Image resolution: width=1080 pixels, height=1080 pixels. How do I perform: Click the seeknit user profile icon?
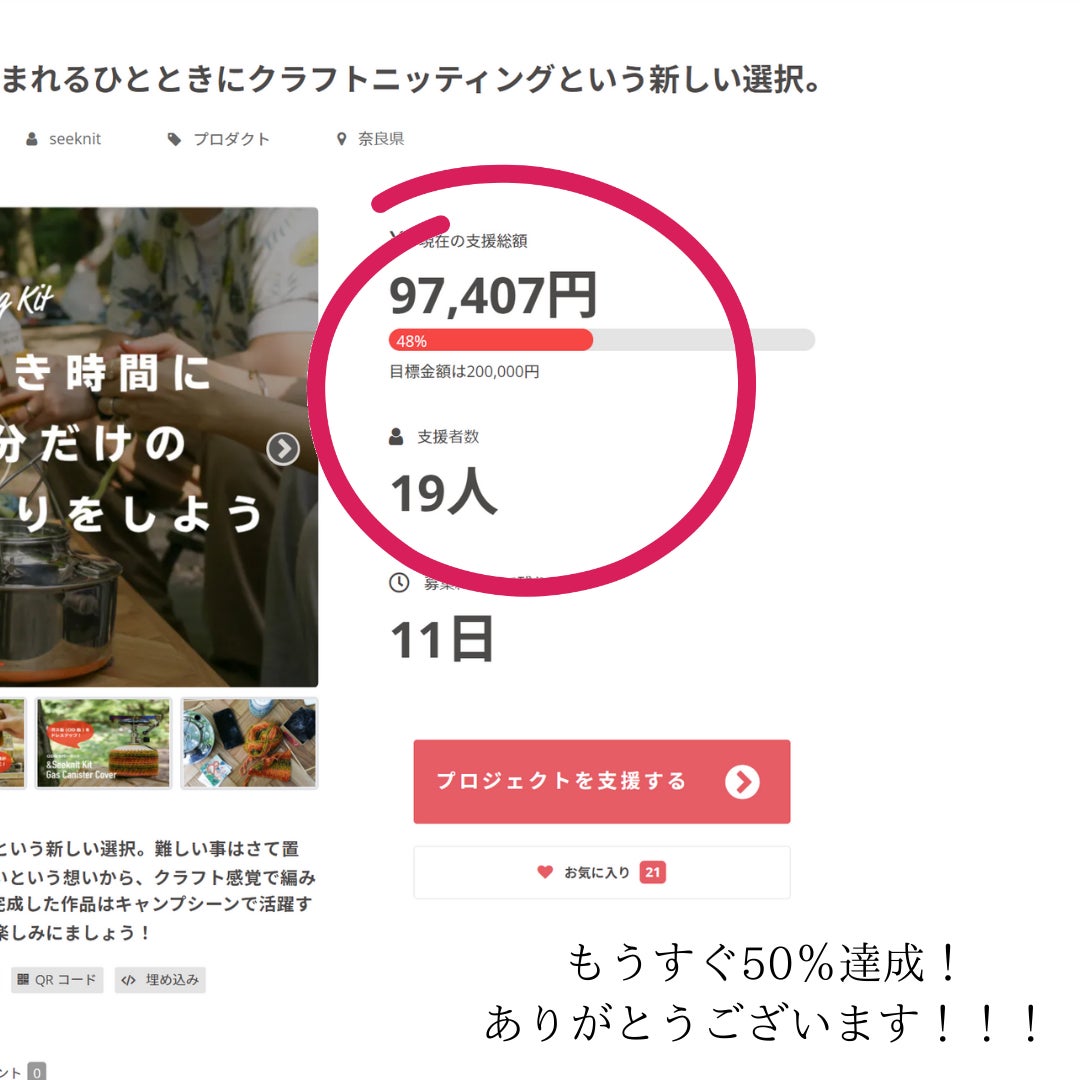click(32, 139)
